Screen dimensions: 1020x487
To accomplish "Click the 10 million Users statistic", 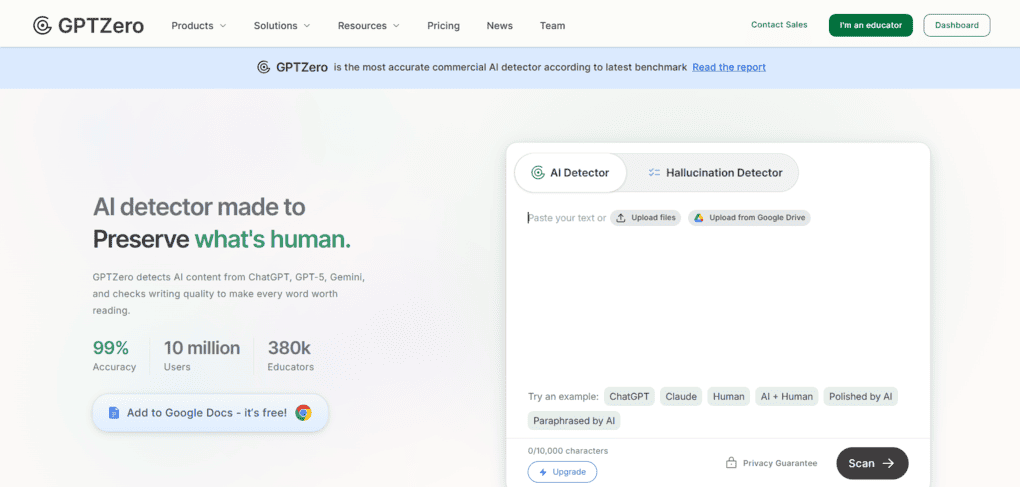I will pyautogui.click(x=202, y=356).
